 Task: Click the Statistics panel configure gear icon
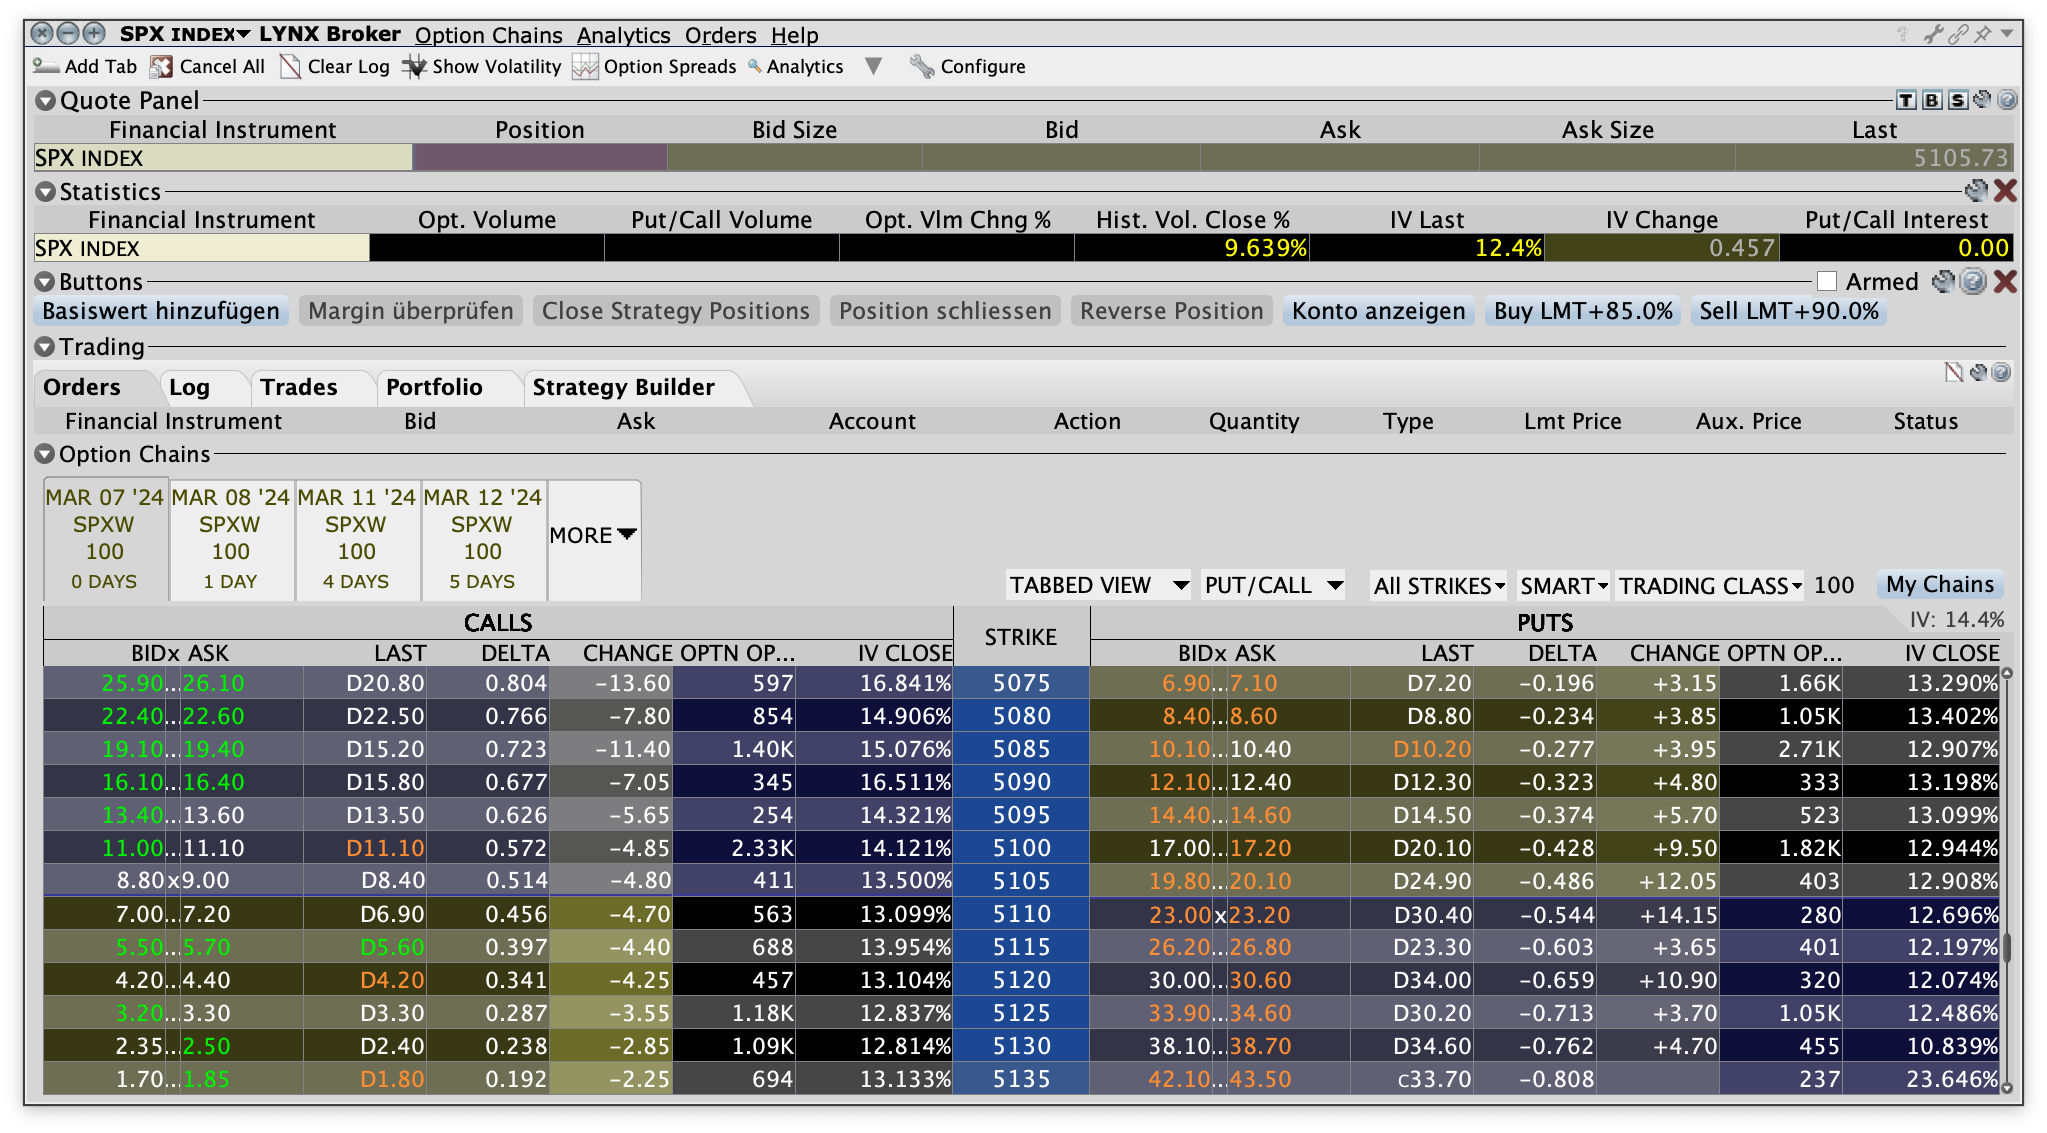tap(1976, 190)
